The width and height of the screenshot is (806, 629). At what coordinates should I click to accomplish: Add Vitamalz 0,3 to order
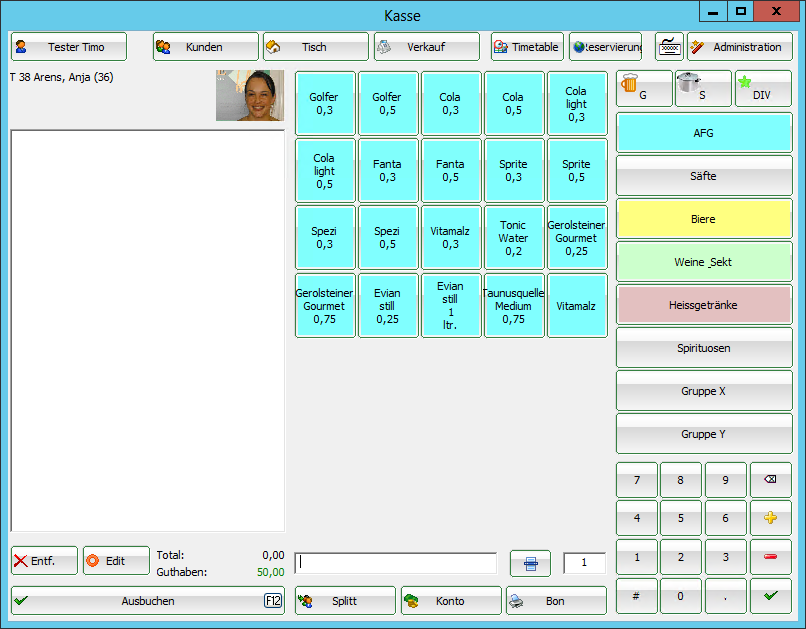(451, 237)
